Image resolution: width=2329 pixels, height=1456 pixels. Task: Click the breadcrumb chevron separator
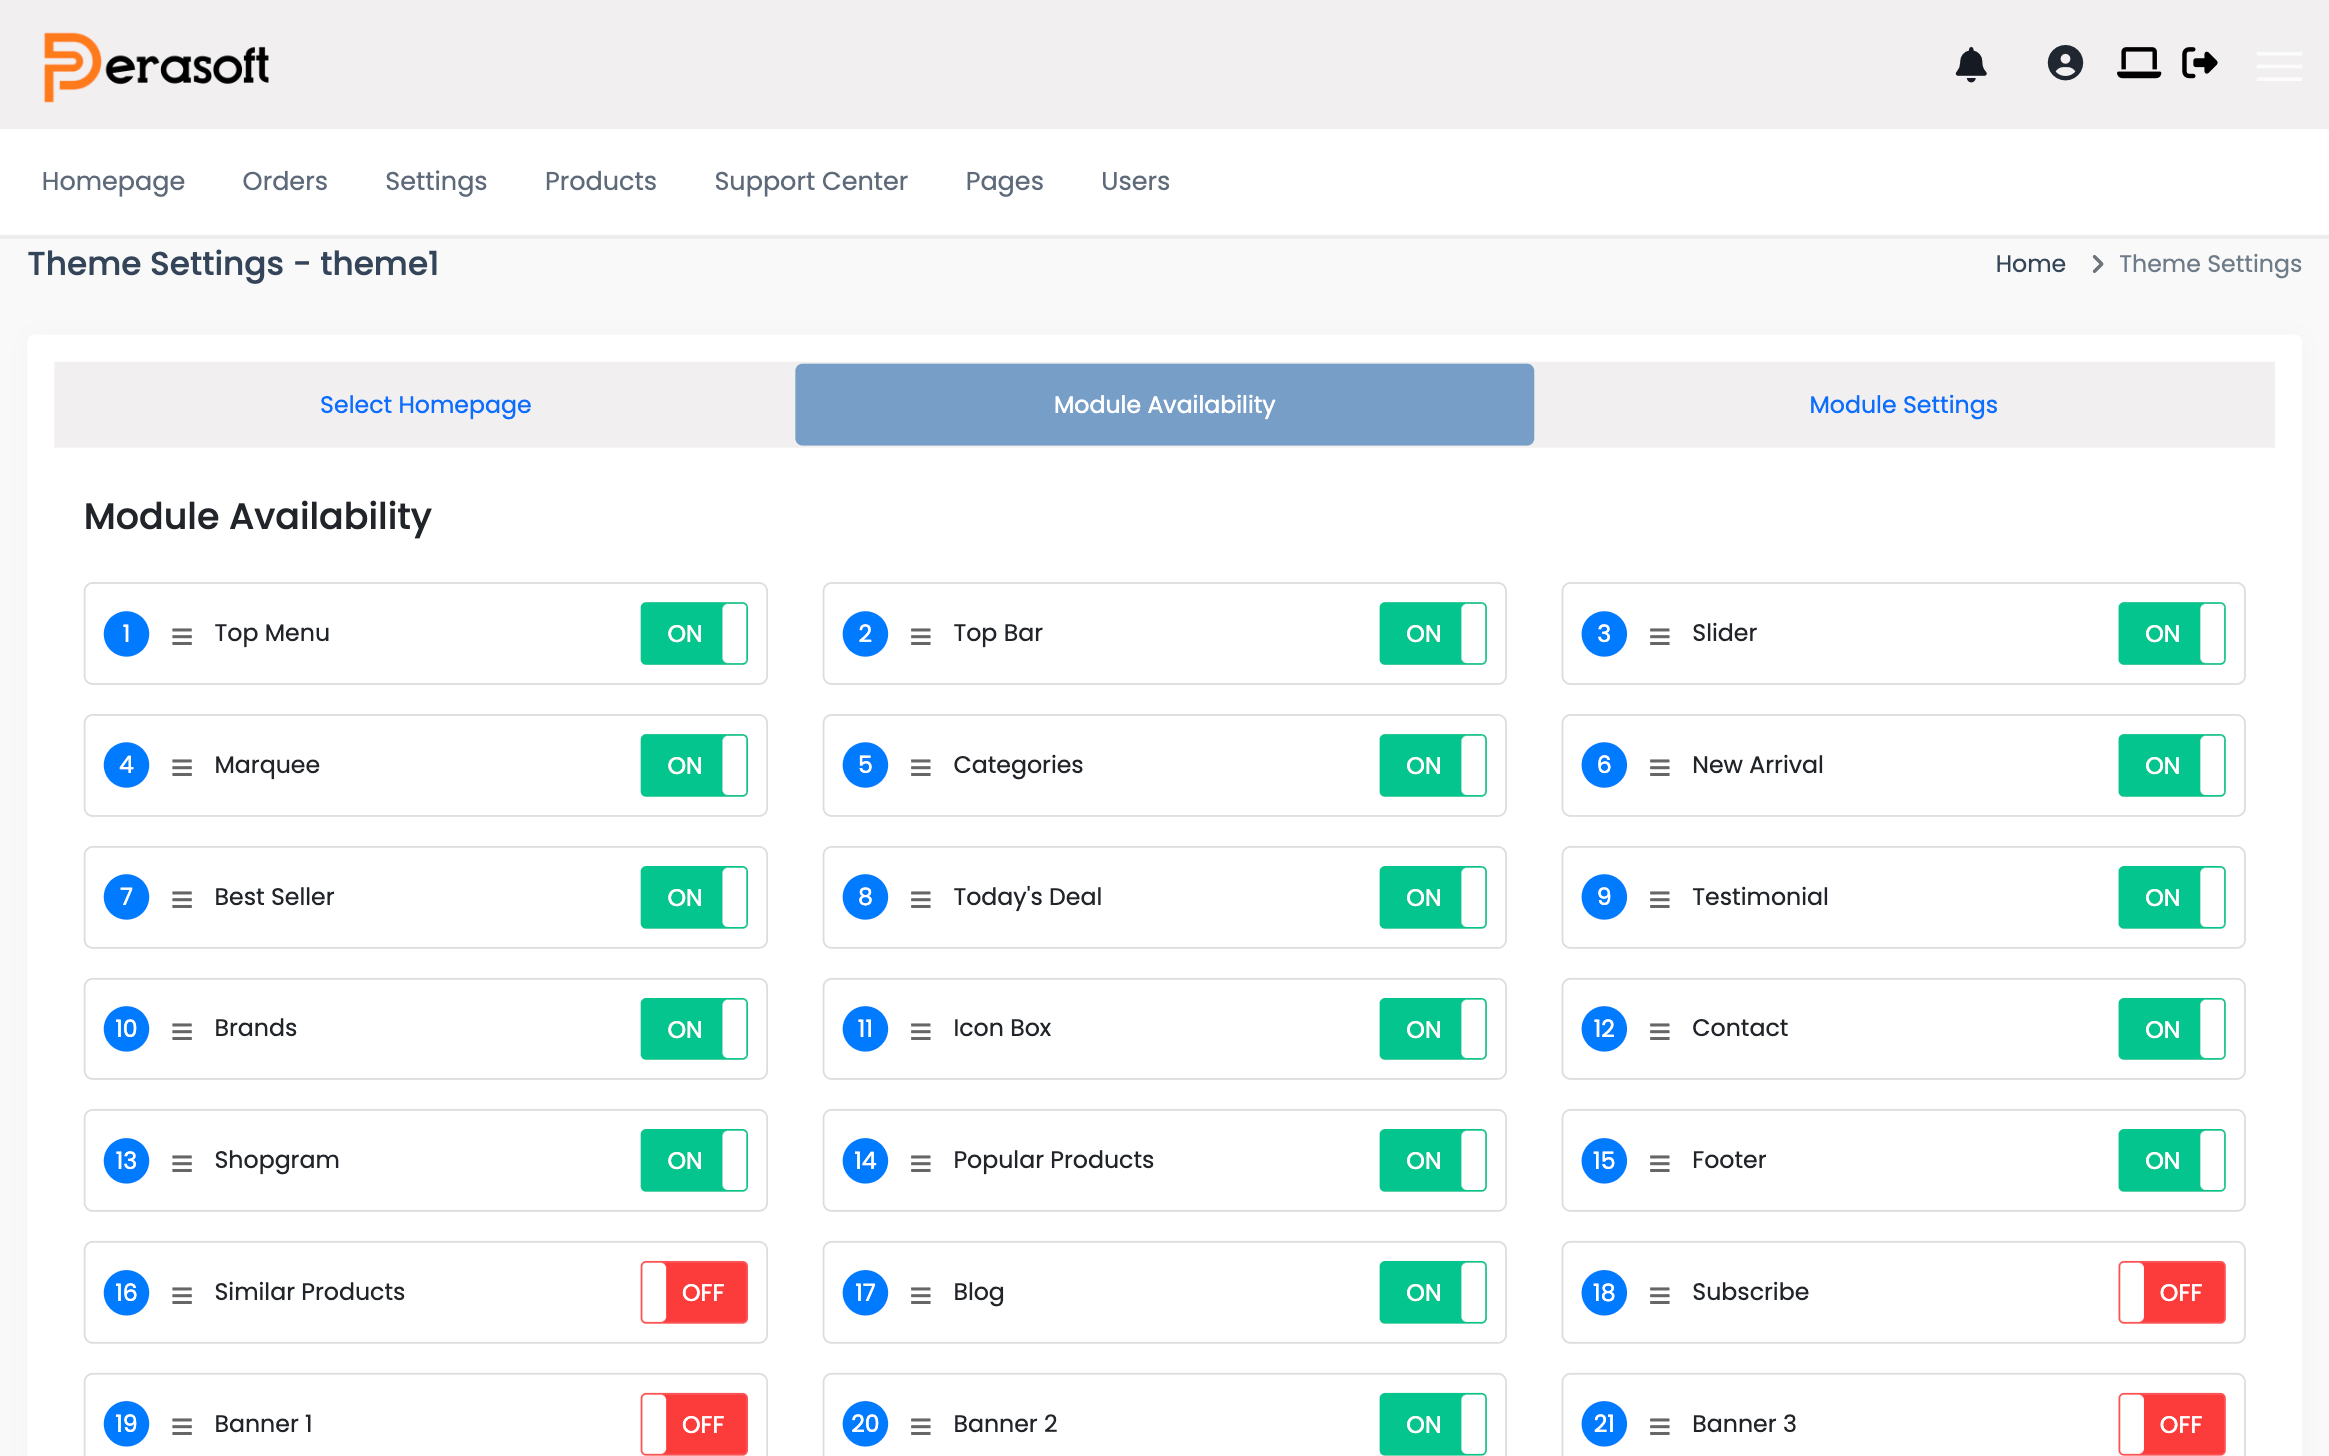click(x=2097, y=264)
